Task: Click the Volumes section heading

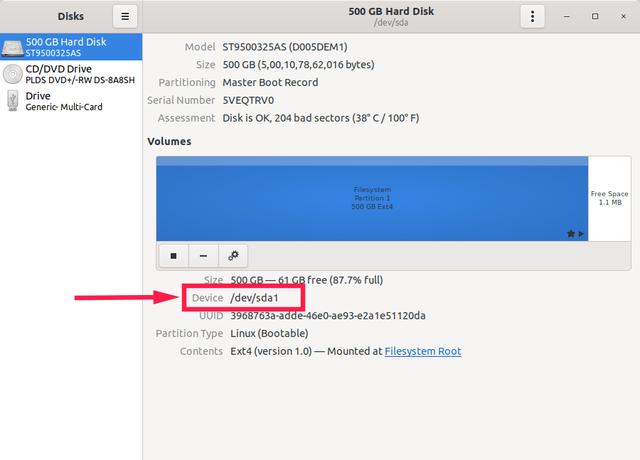Action: tap(169, 142)
